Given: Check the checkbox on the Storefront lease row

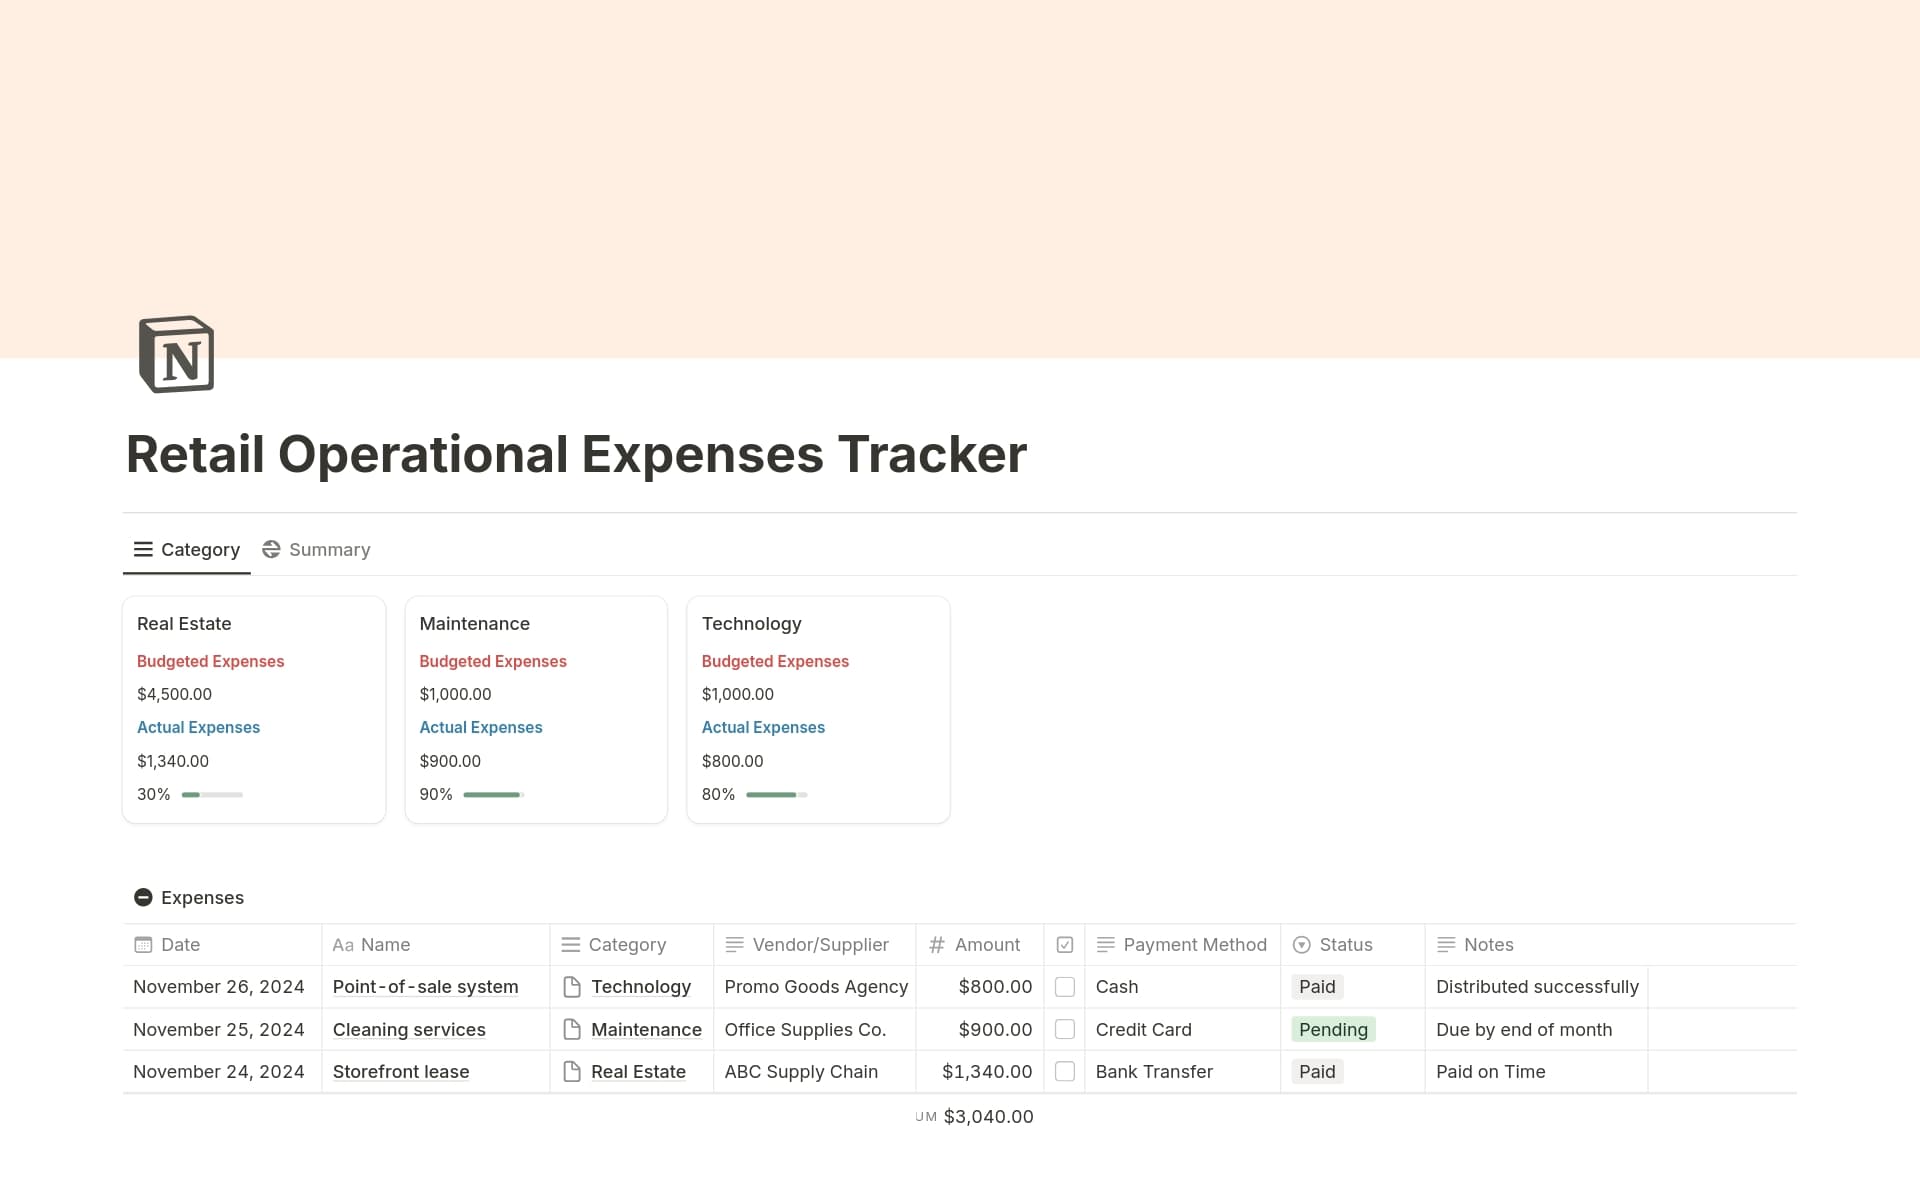Looking at the screenshot, I should (1066, 1071).
